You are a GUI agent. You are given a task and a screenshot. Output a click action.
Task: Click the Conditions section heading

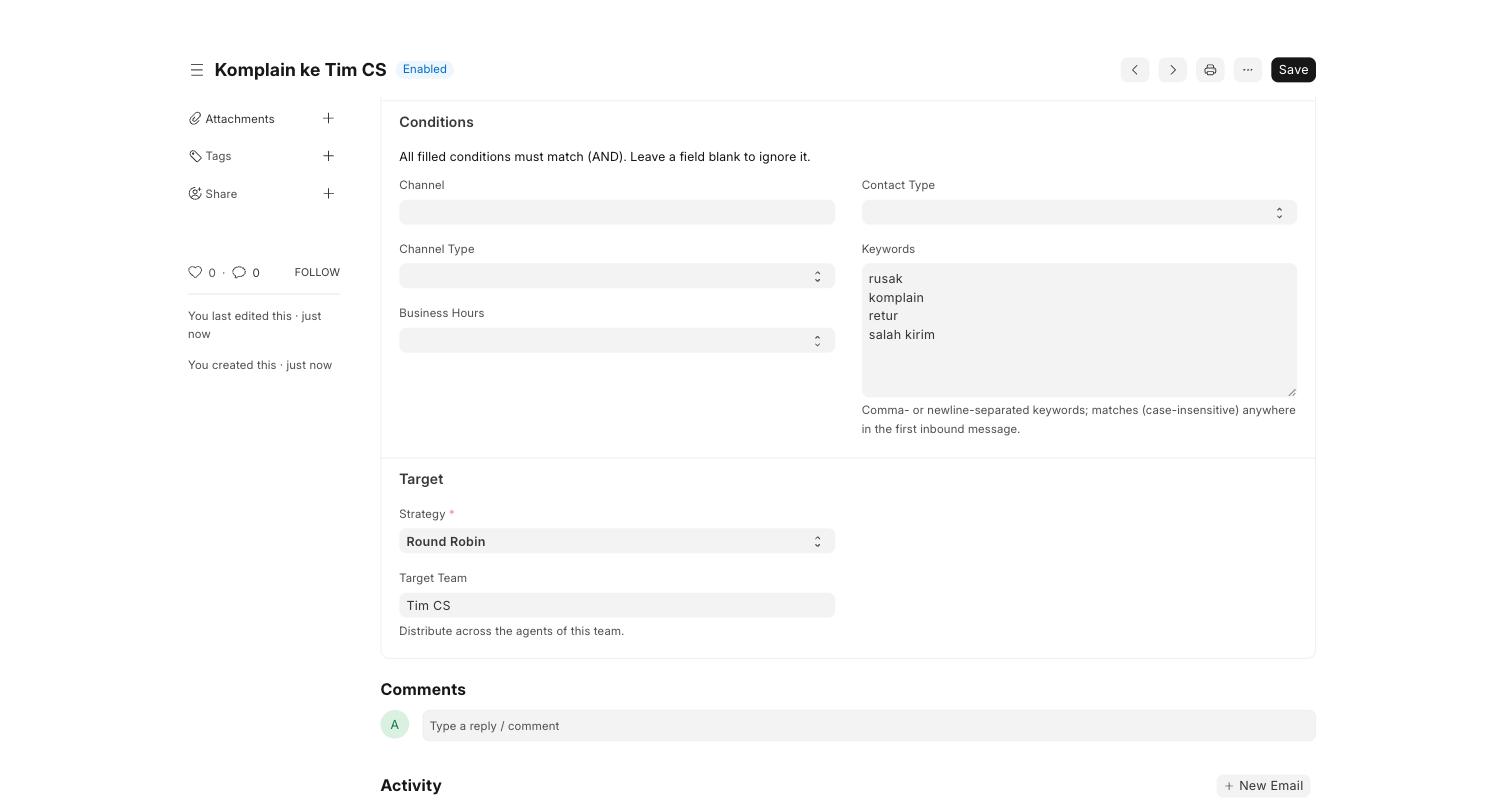436,122
